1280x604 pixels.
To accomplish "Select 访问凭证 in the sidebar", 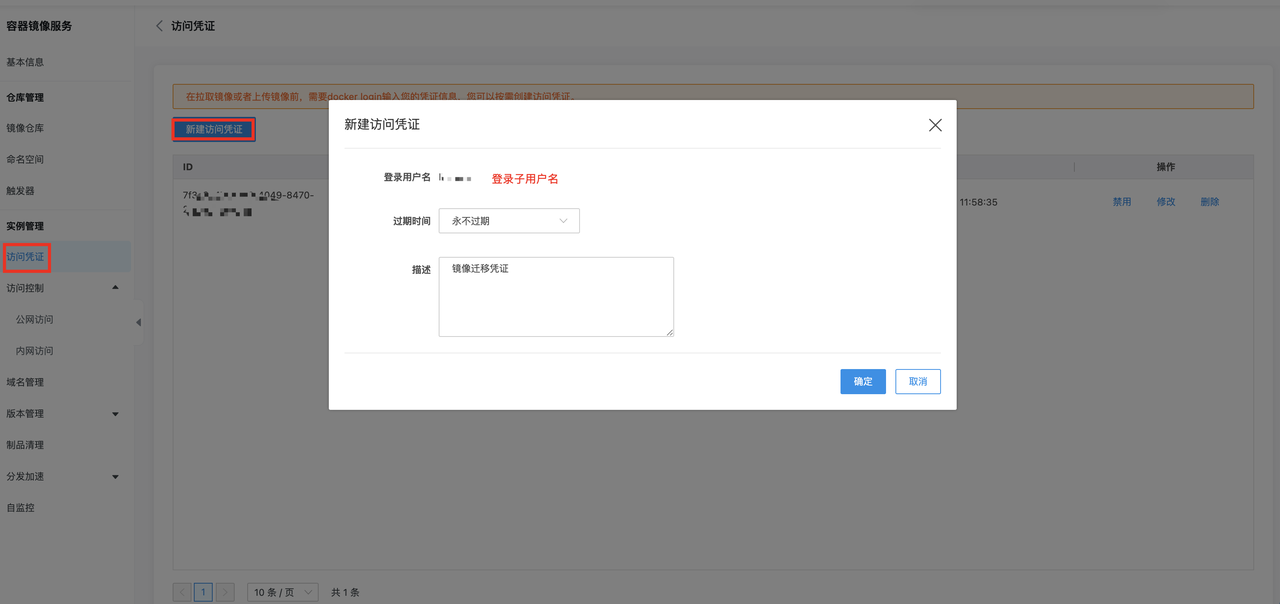I will click(x=25, y=257).
